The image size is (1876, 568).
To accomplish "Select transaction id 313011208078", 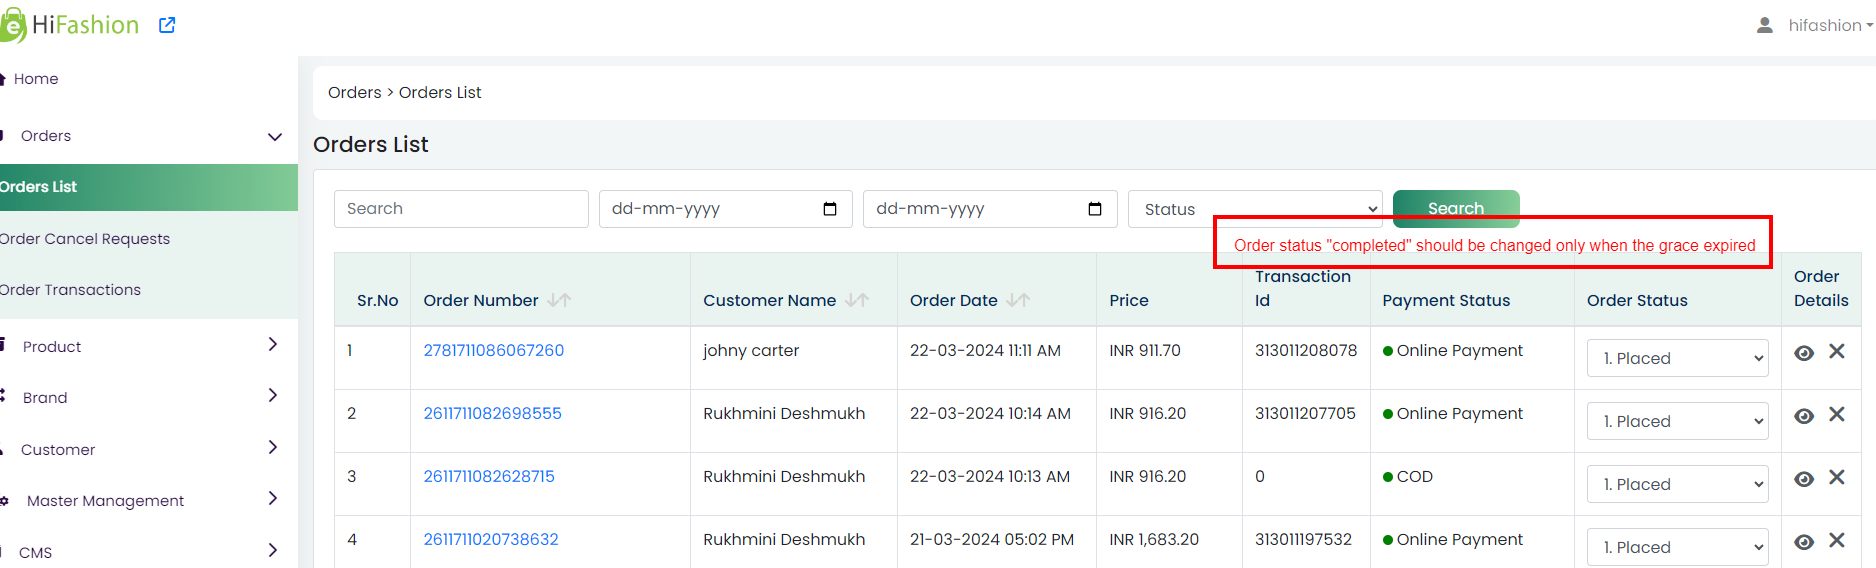I will click(x=1306, y=351).
